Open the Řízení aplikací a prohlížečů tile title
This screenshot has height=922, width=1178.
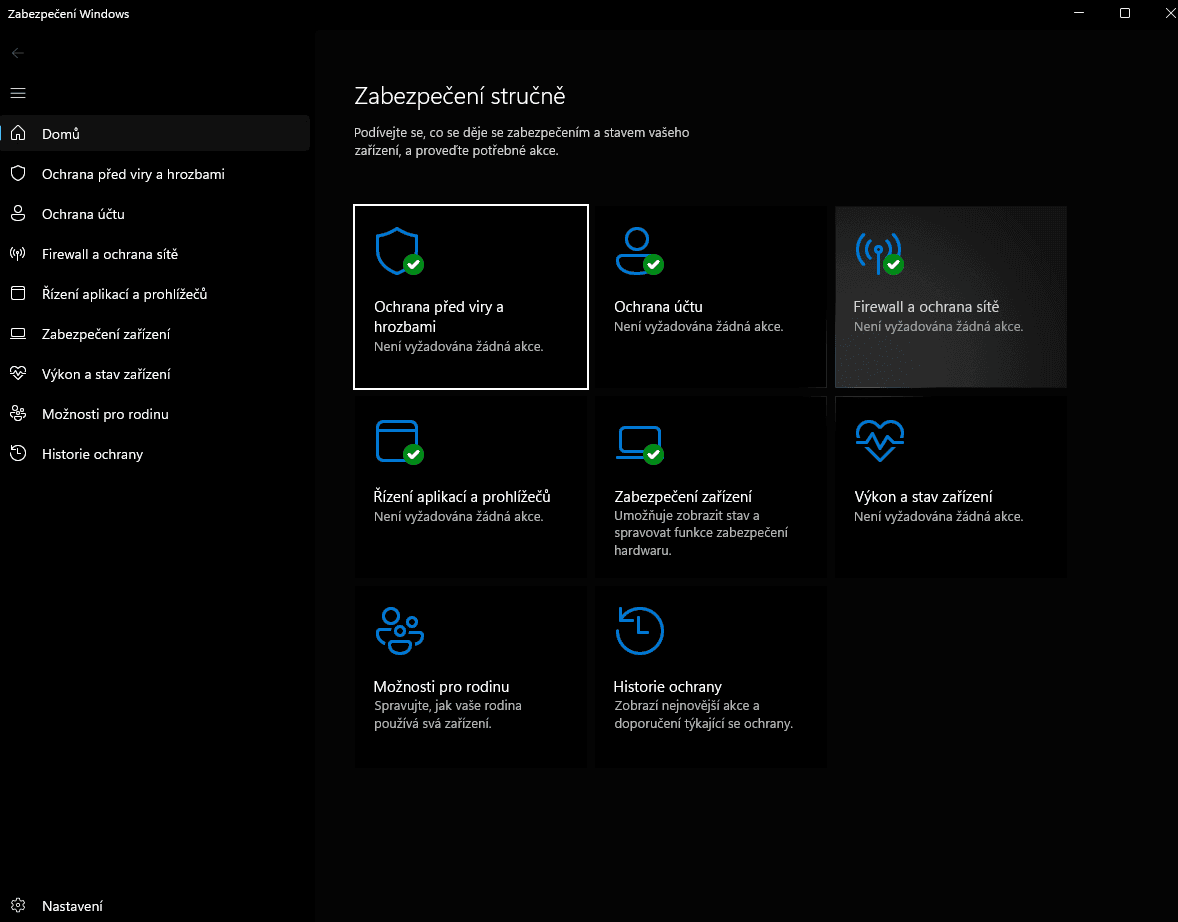pos(462,497)
